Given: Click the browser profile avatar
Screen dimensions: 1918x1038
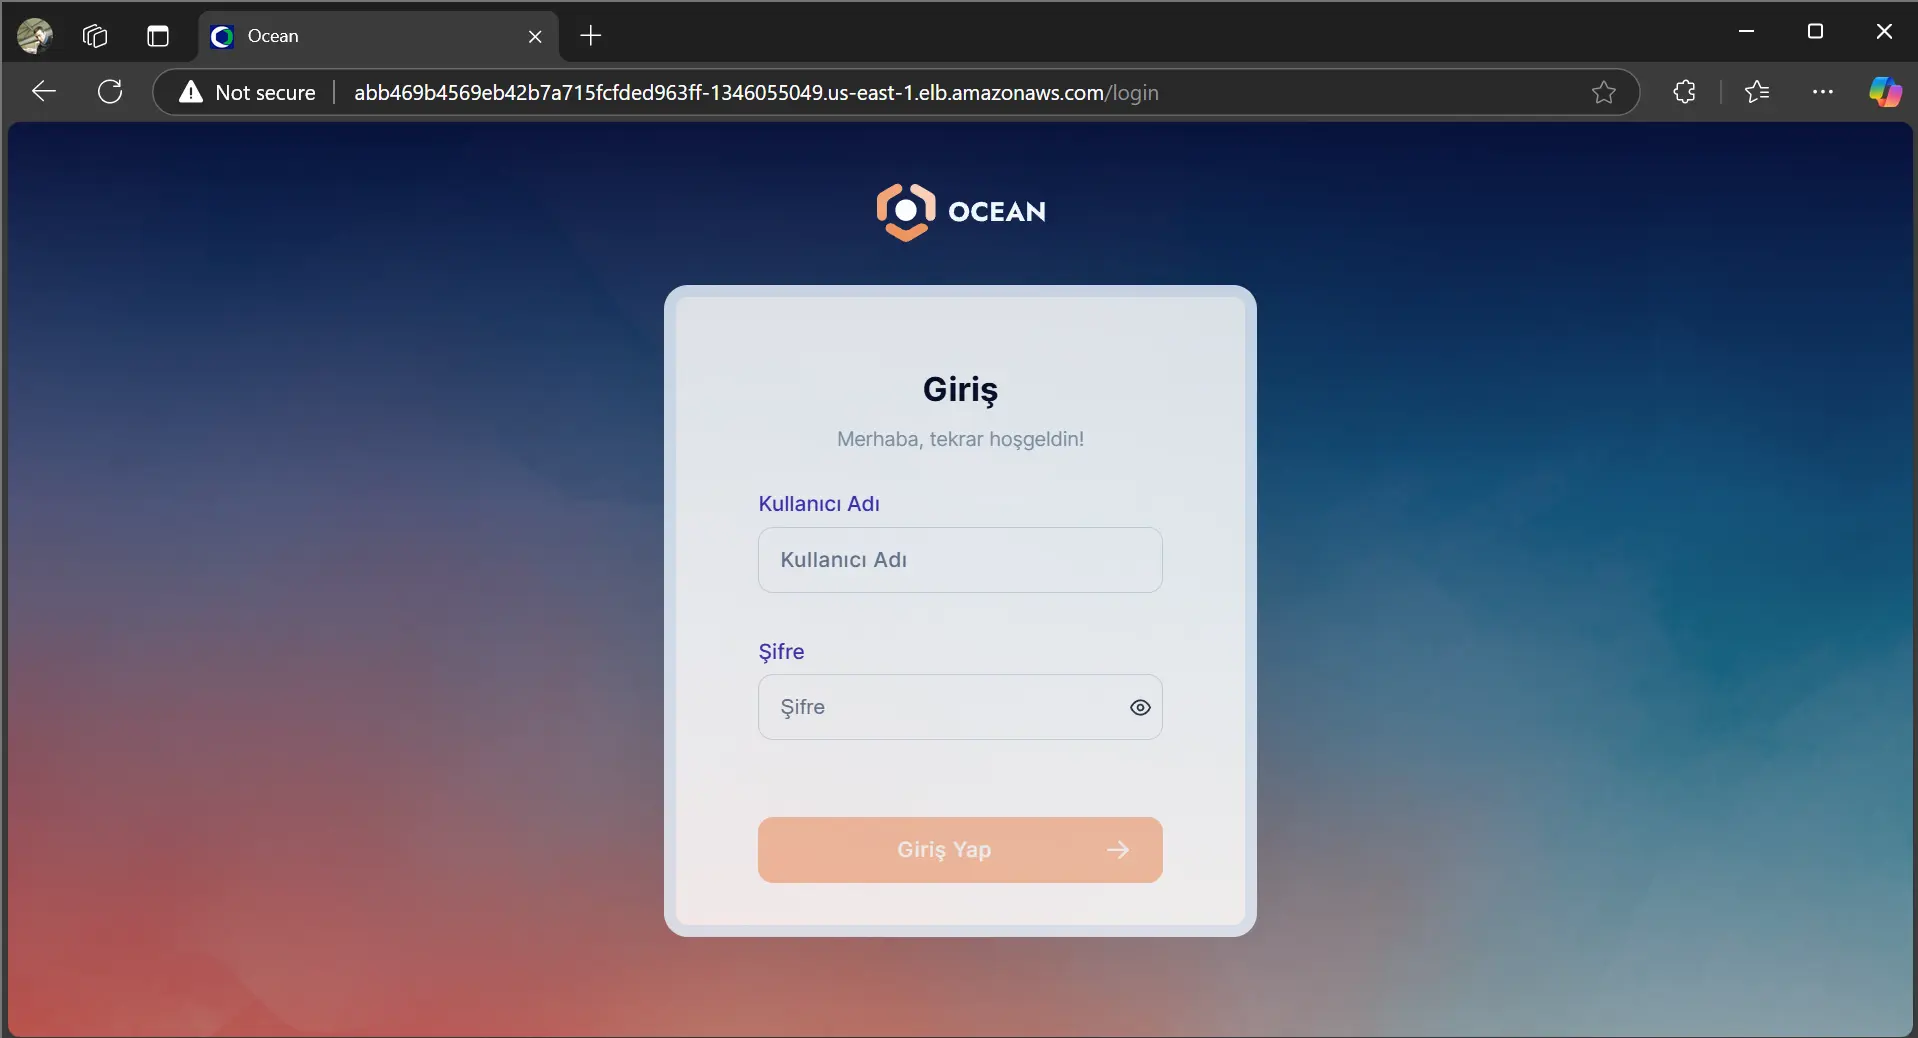Looking at the screenshot, I should pos(35,36).
